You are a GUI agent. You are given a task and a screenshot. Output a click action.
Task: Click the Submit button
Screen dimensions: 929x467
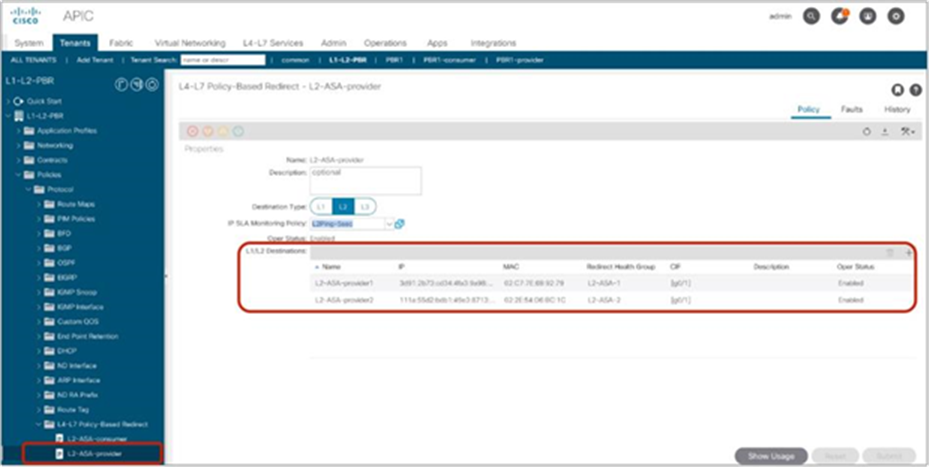889,456
